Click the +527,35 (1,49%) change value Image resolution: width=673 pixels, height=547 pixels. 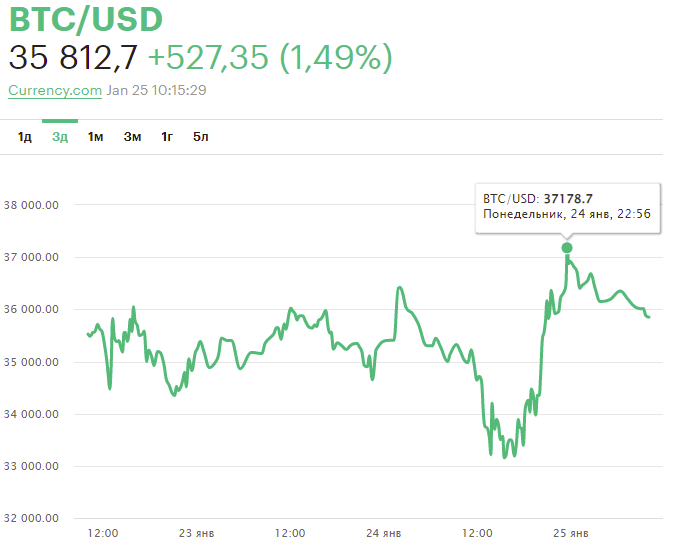point(270,58)
